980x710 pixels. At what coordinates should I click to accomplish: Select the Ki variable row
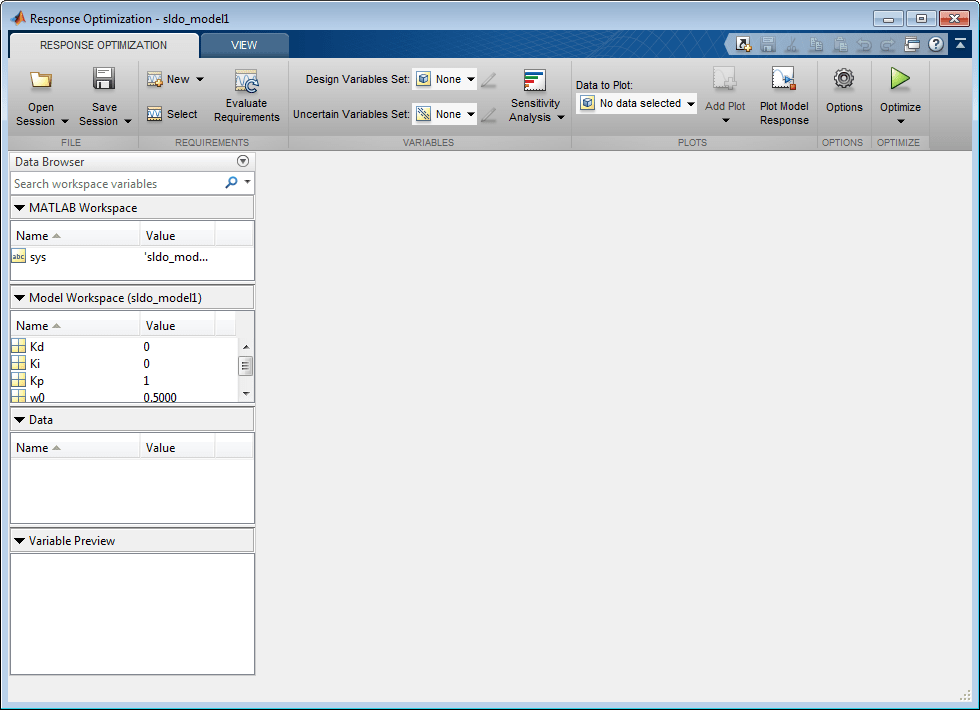click(124, 364)
